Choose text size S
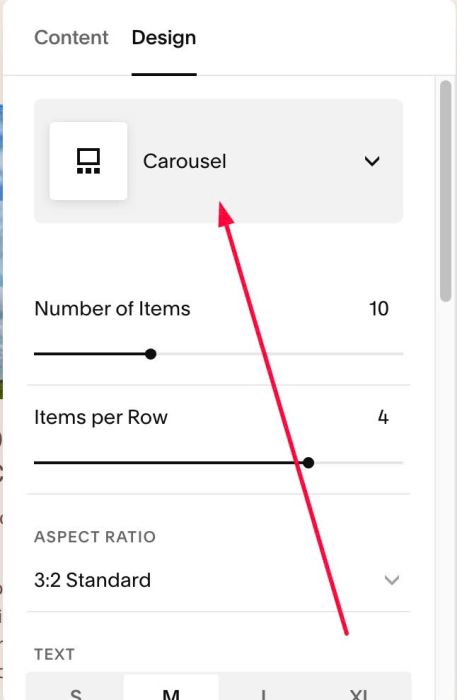Image resolution: width=457 pixels, height=700 pixels. pyautogui.click(x=75, y=693)
